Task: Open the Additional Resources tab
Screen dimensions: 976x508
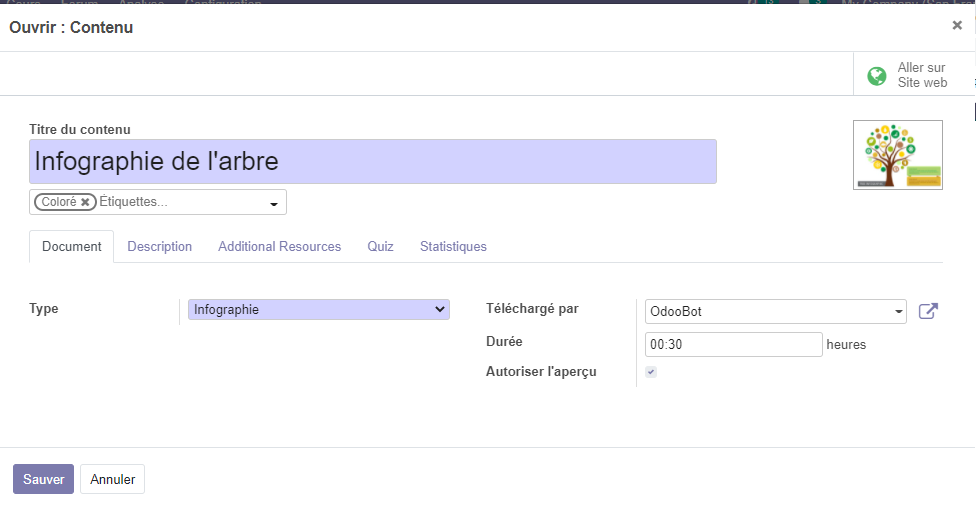Action: pos(279,247)
